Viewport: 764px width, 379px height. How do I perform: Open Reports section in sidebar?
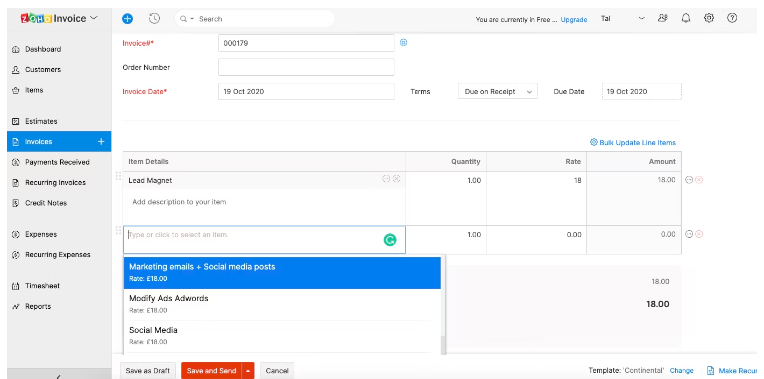(x=38, y=306)
